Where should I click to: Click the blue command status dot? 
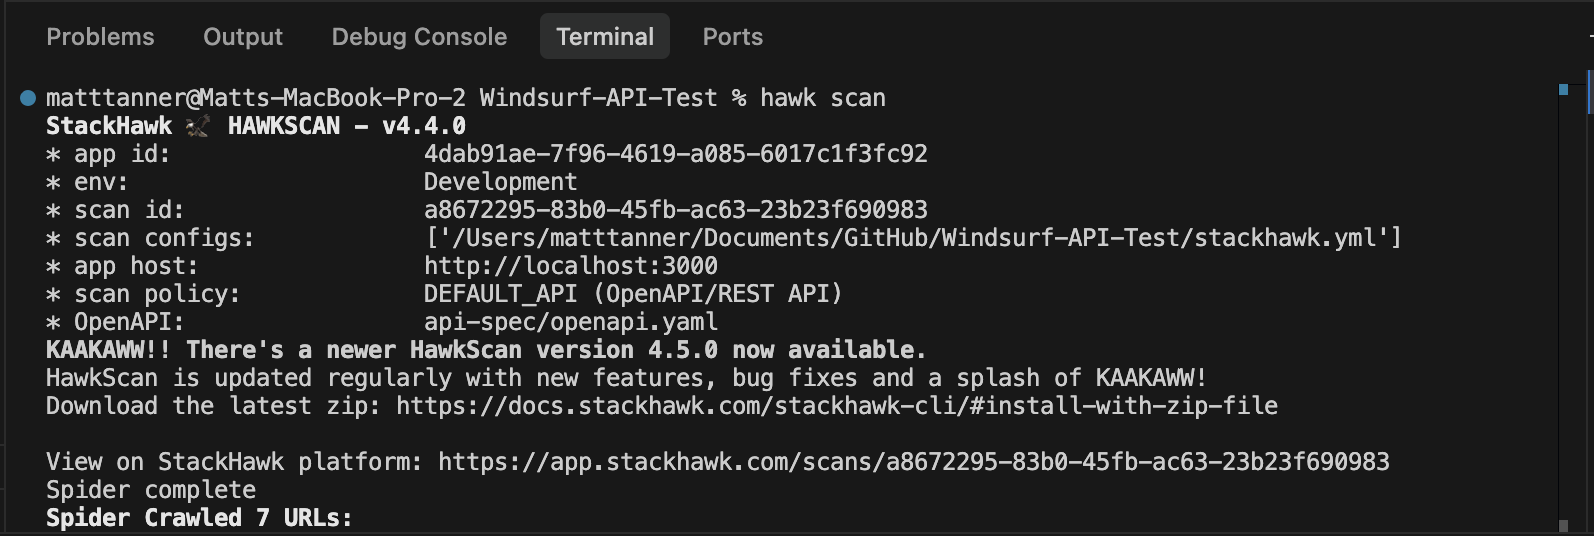[x=28, y=98]
